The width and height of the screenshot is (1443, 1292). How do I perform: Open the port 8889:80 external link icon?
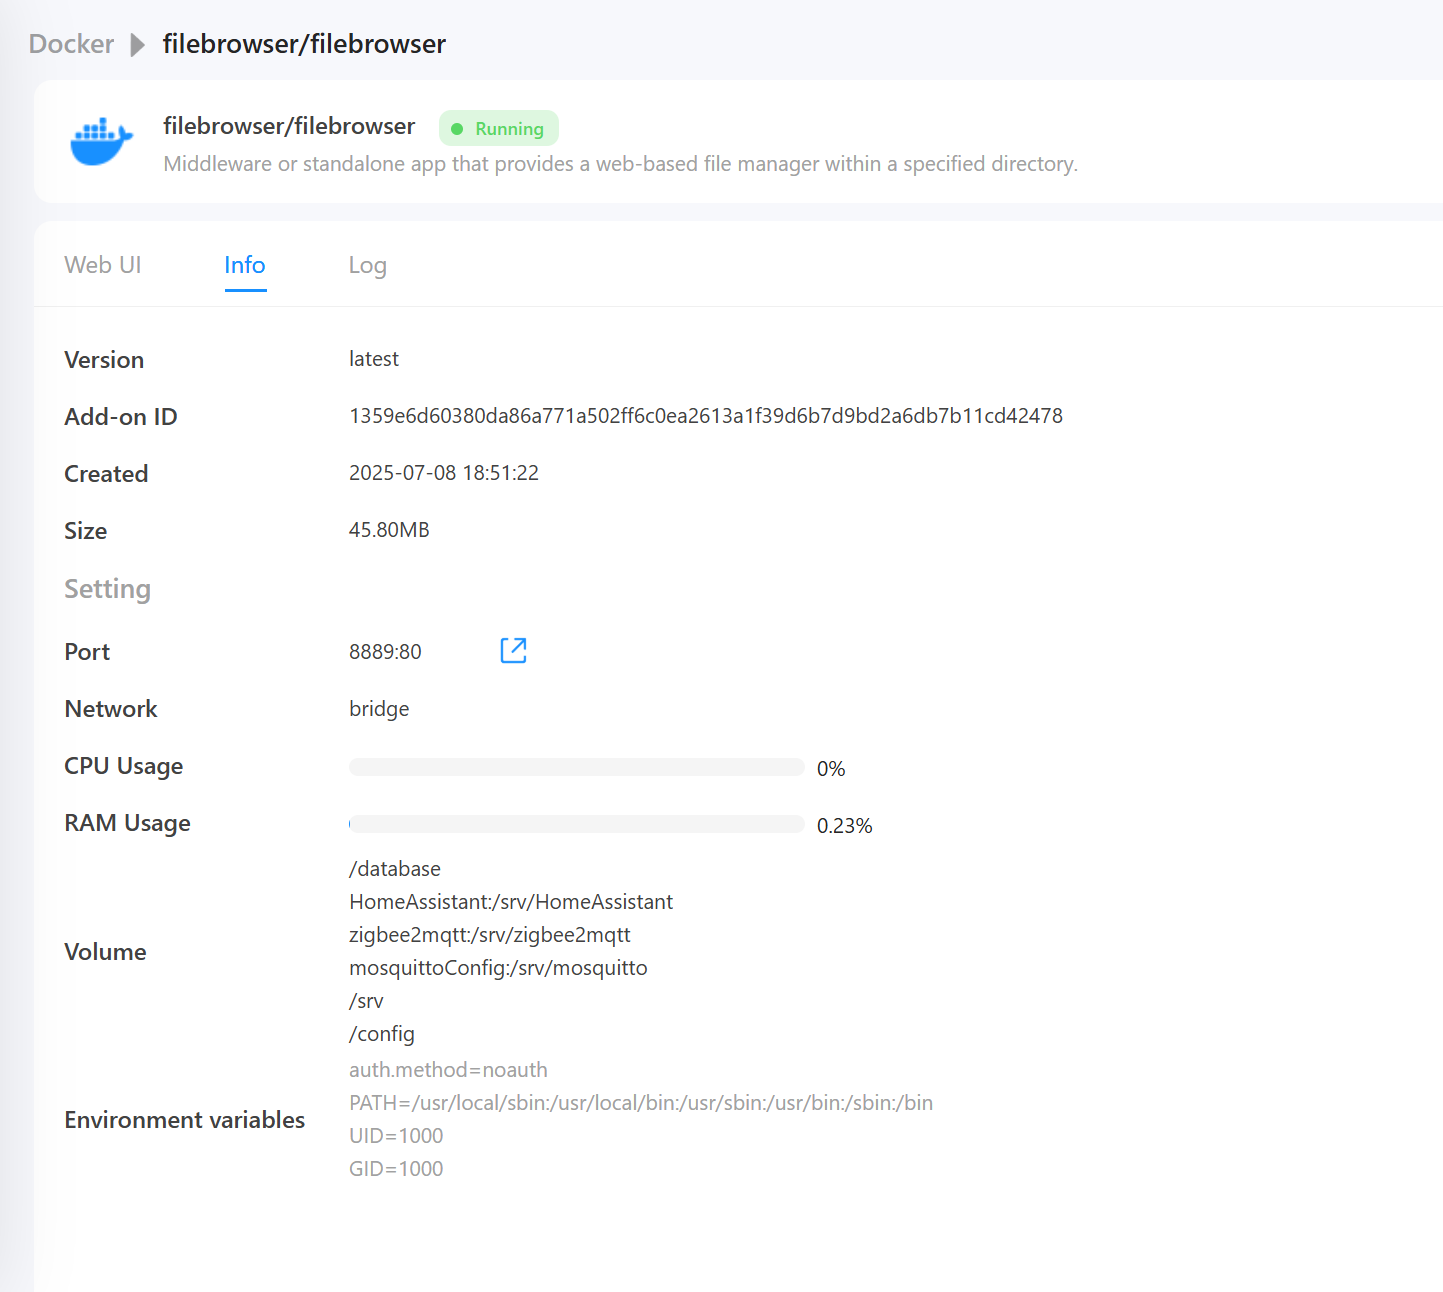coord(513,650)
